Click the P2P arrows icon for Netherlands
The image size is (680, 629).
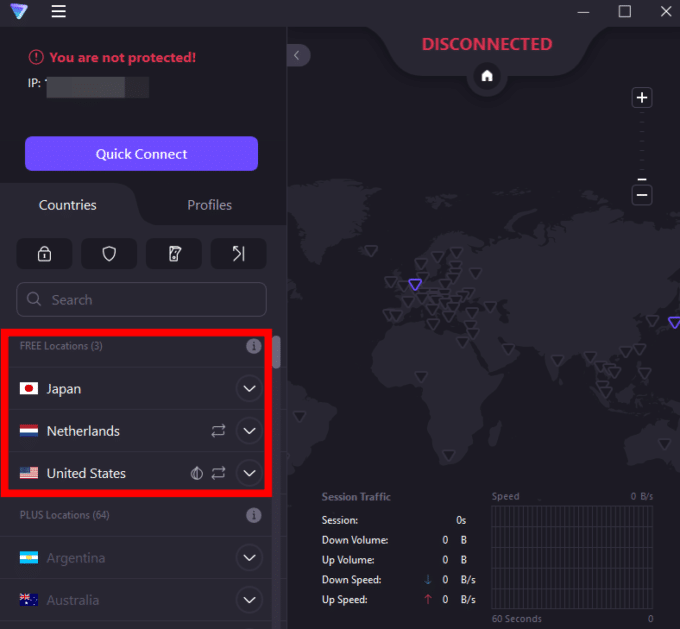218,431
